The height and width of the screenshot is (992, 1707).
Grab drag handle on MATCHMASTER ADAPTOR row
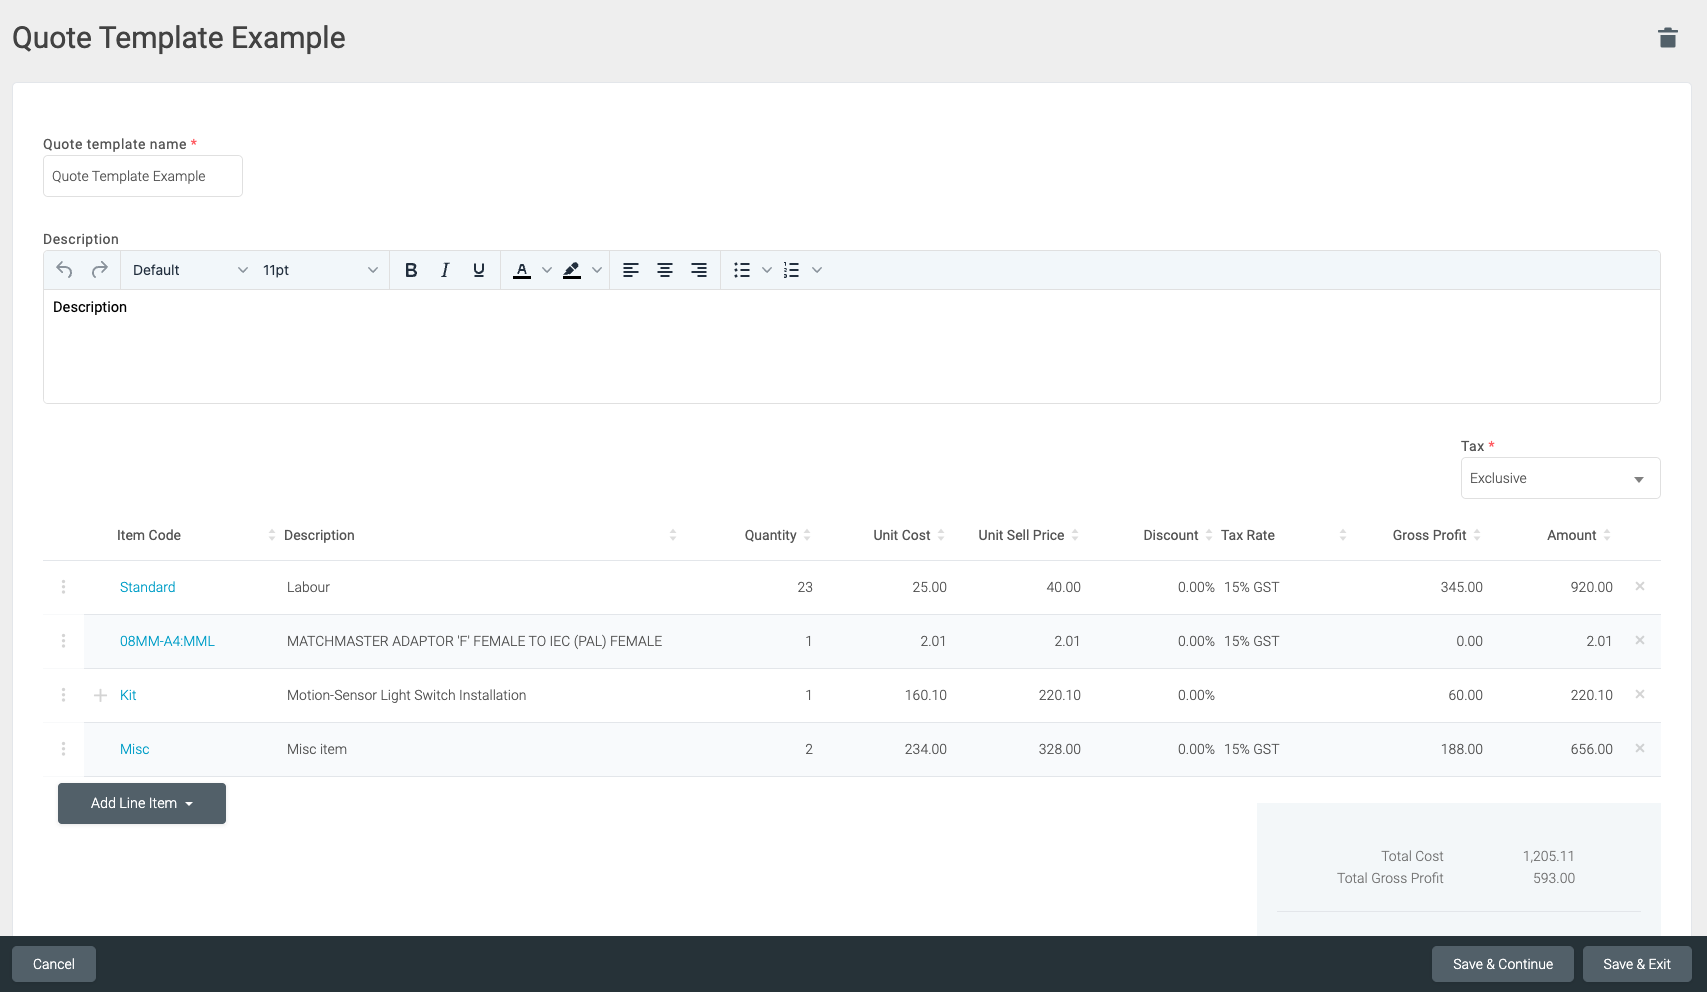[63, 641]
